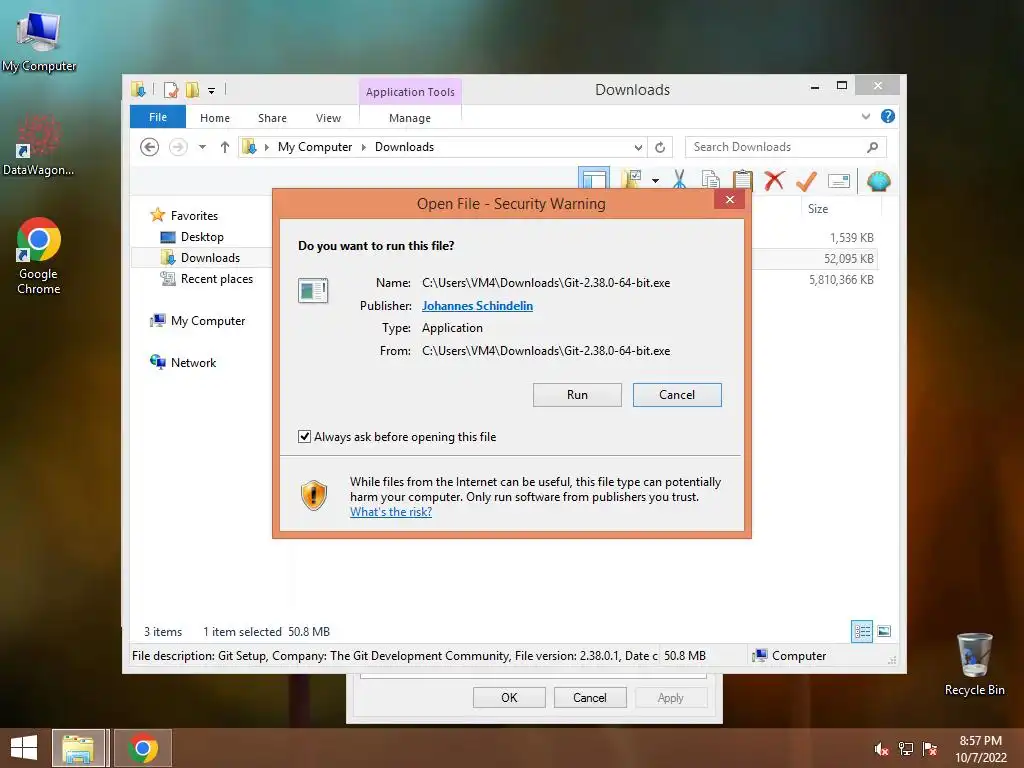Select Favorites in the navigation pane

[194, 216]
